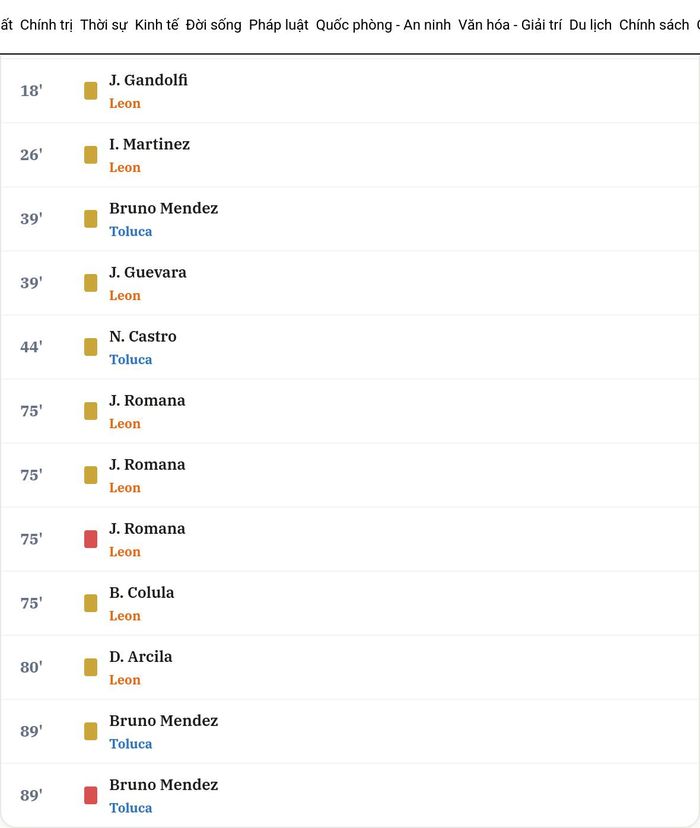Image resolution: width=700 pixels, height=828 pixels.
Task: Open the Kinh tế section
Action: coord(157,25)
